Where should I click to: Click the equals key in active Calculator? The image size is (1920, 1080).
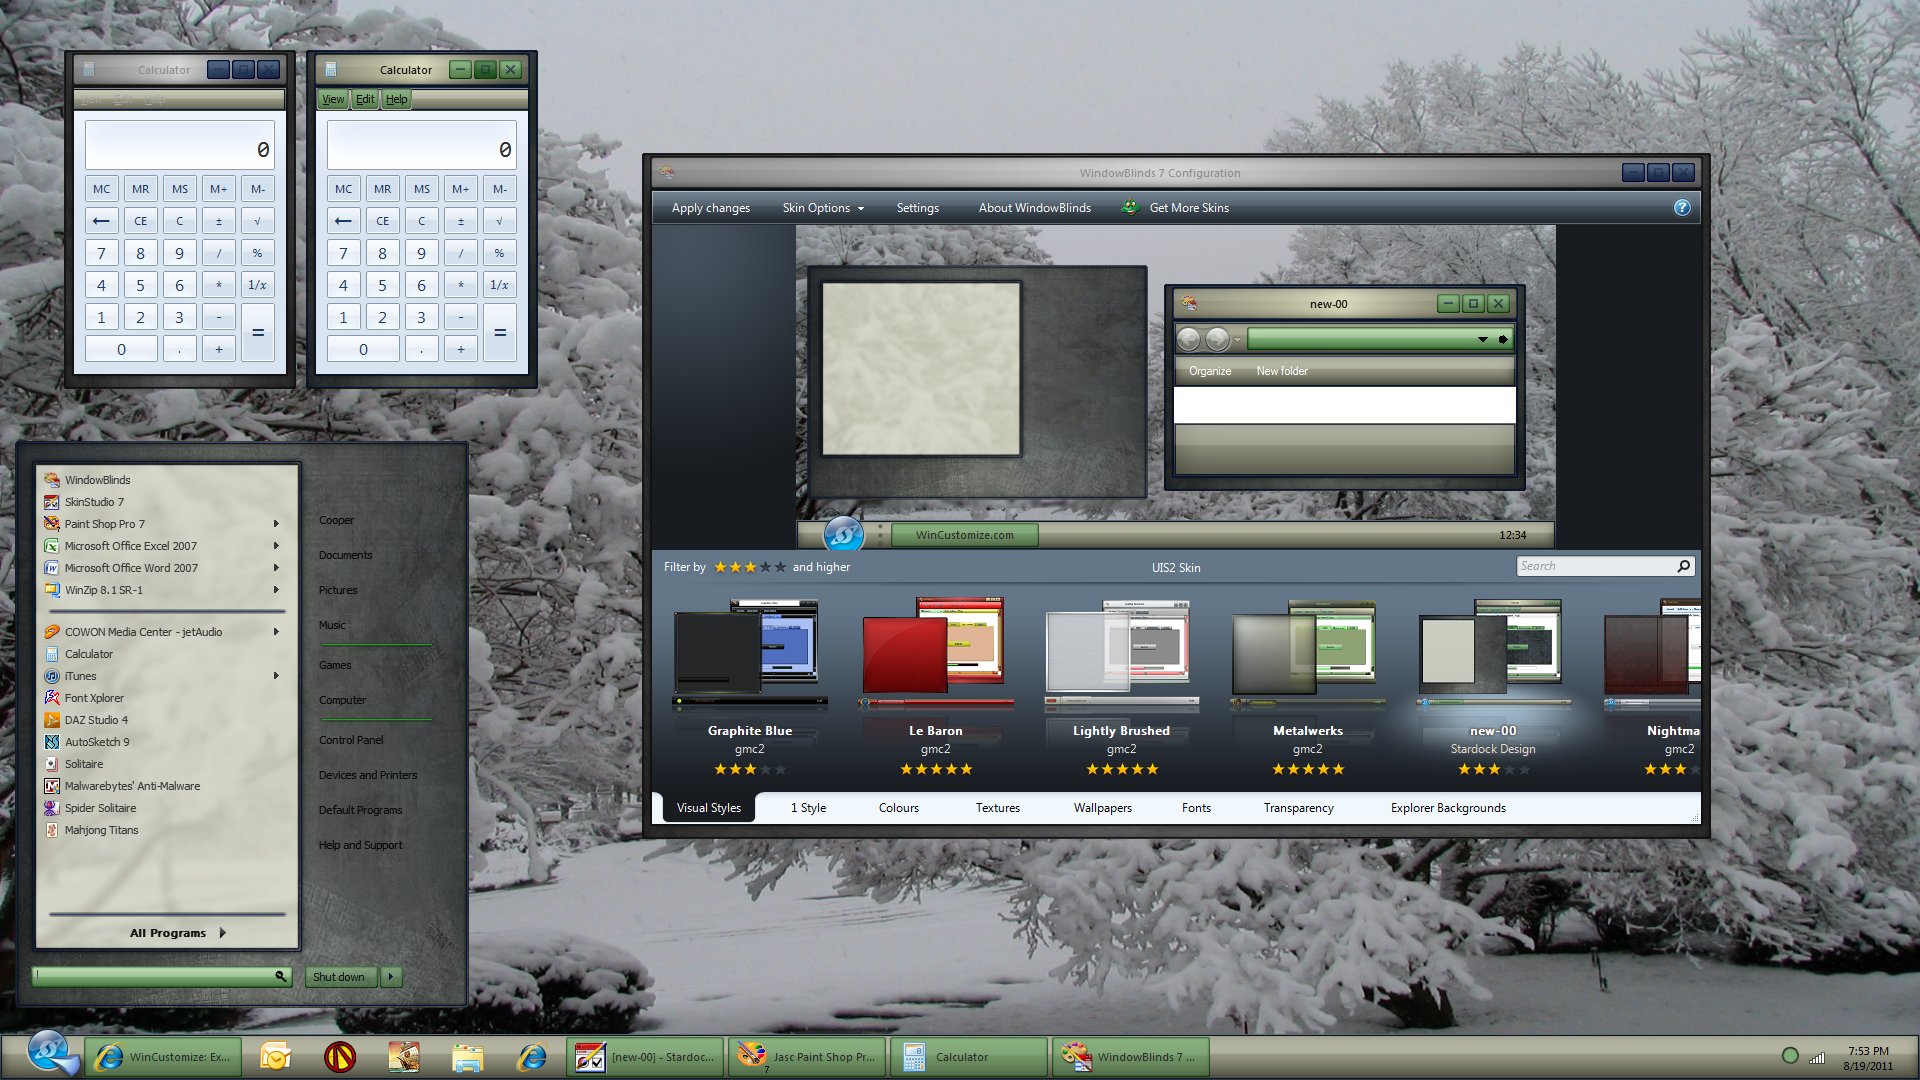[500, 332]
